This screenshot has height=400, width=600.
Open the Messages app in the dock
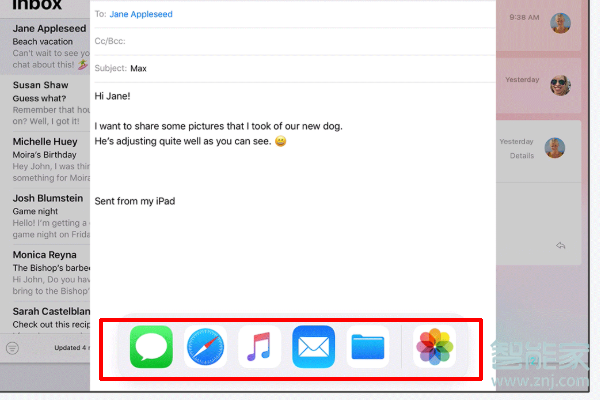click(151, 347)
